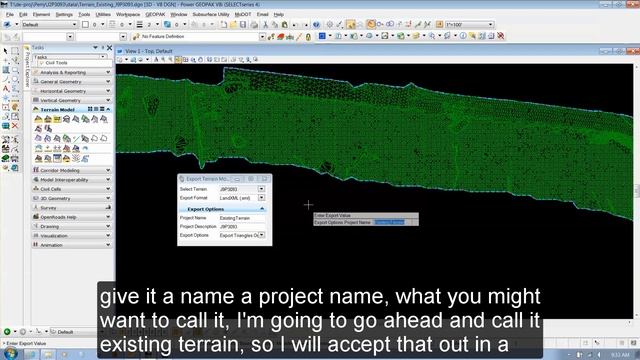
Task: Open the Utilities menu
Action: pyautogui.click(x=103, y=14)
